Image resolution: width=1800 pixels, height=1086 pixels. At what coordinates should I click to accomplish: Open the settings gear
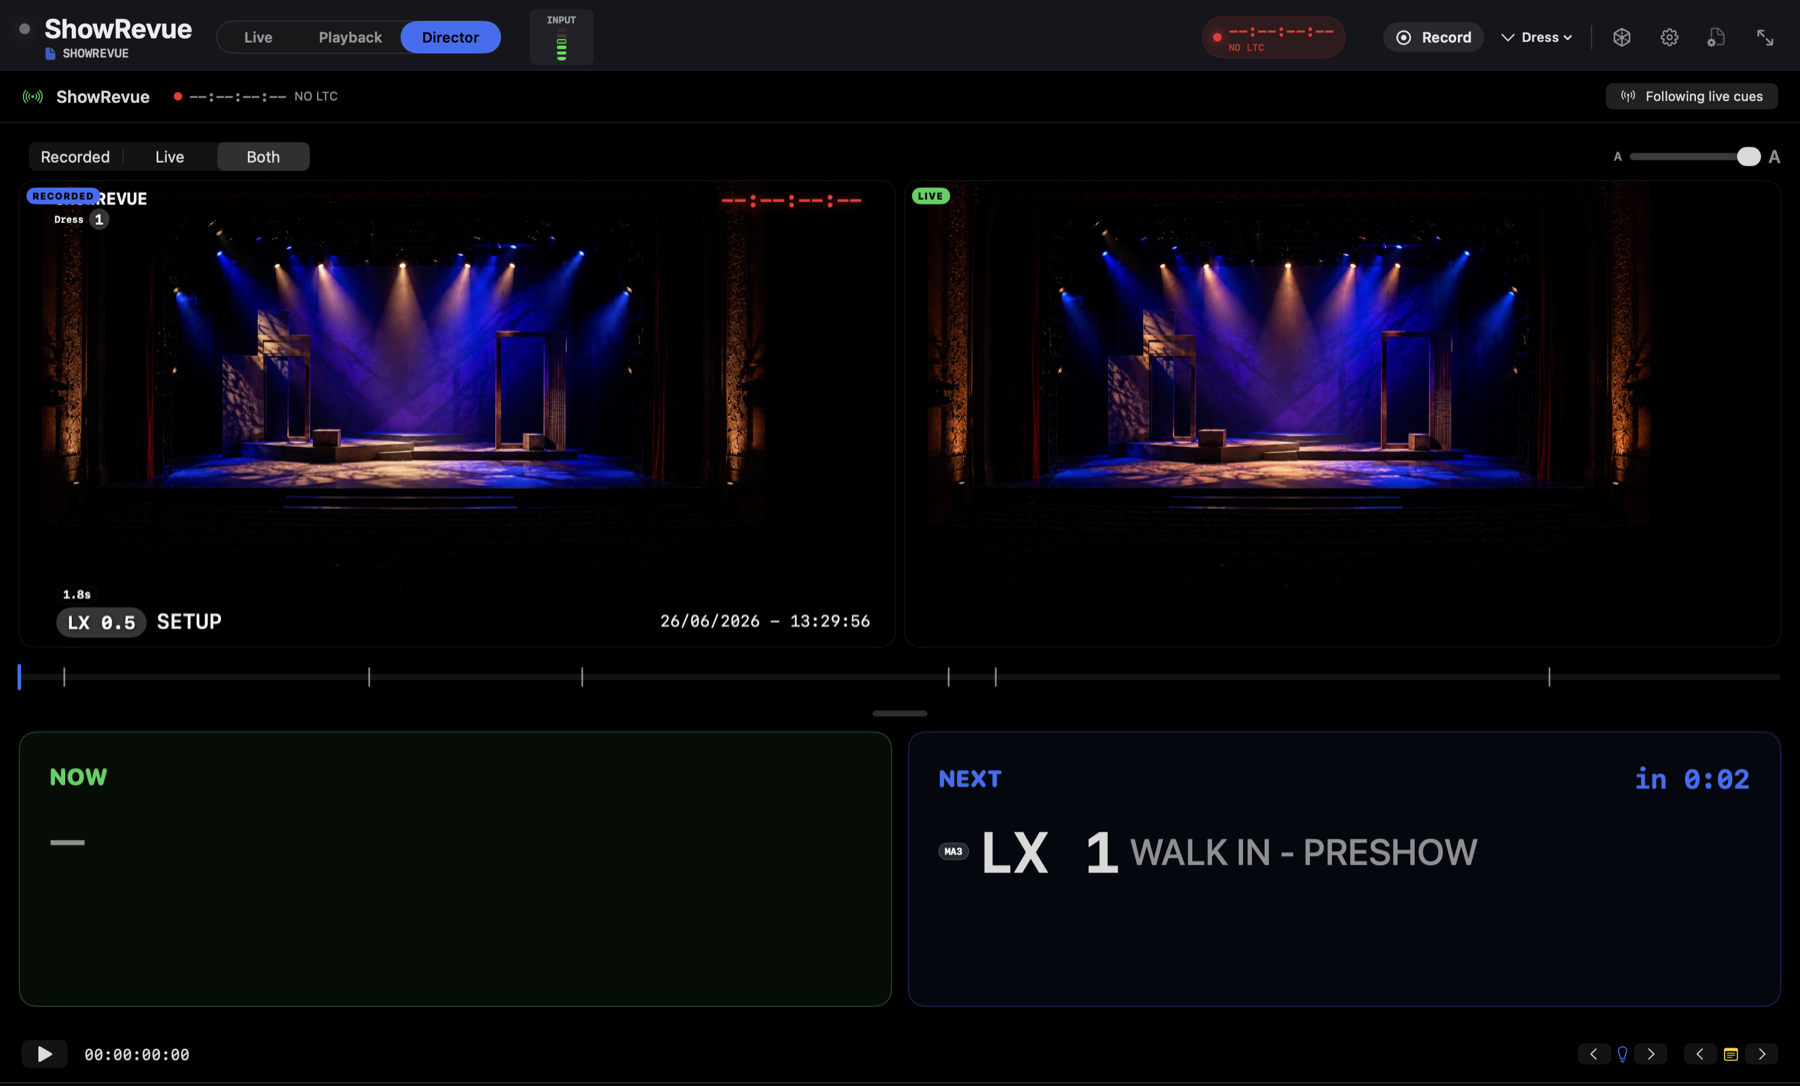point(1669,37)
